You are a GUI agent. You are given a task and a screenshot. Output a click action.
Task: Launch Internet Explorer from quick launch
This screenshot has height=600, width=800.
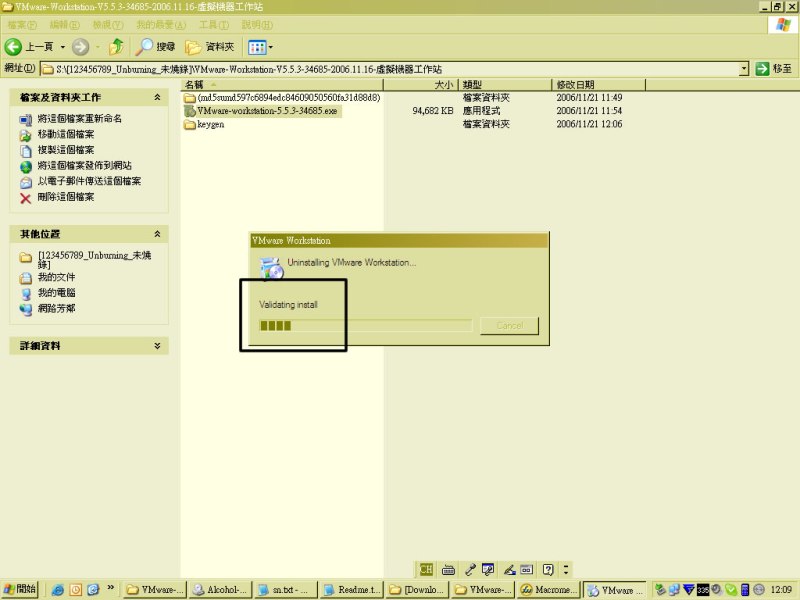click(x=57, y=590)
